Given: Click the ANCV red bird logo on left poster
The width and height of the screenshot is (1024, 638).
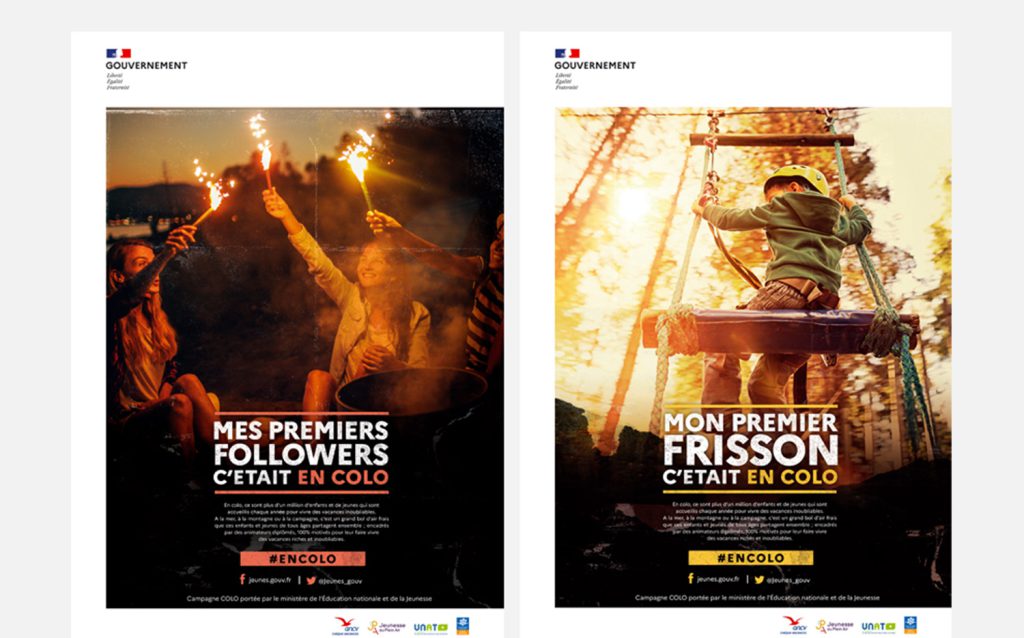Looking at the screenshot, I should 346,626.
